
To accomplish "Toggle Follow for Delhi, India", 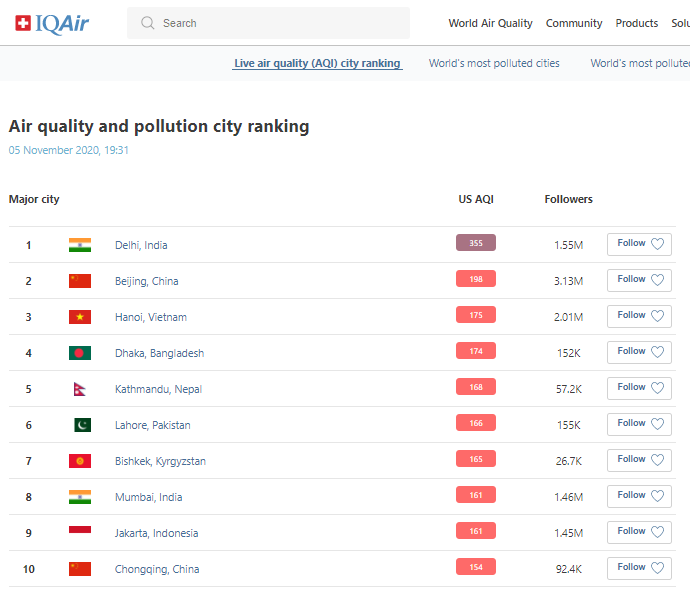I will click(x=639, y=244).
